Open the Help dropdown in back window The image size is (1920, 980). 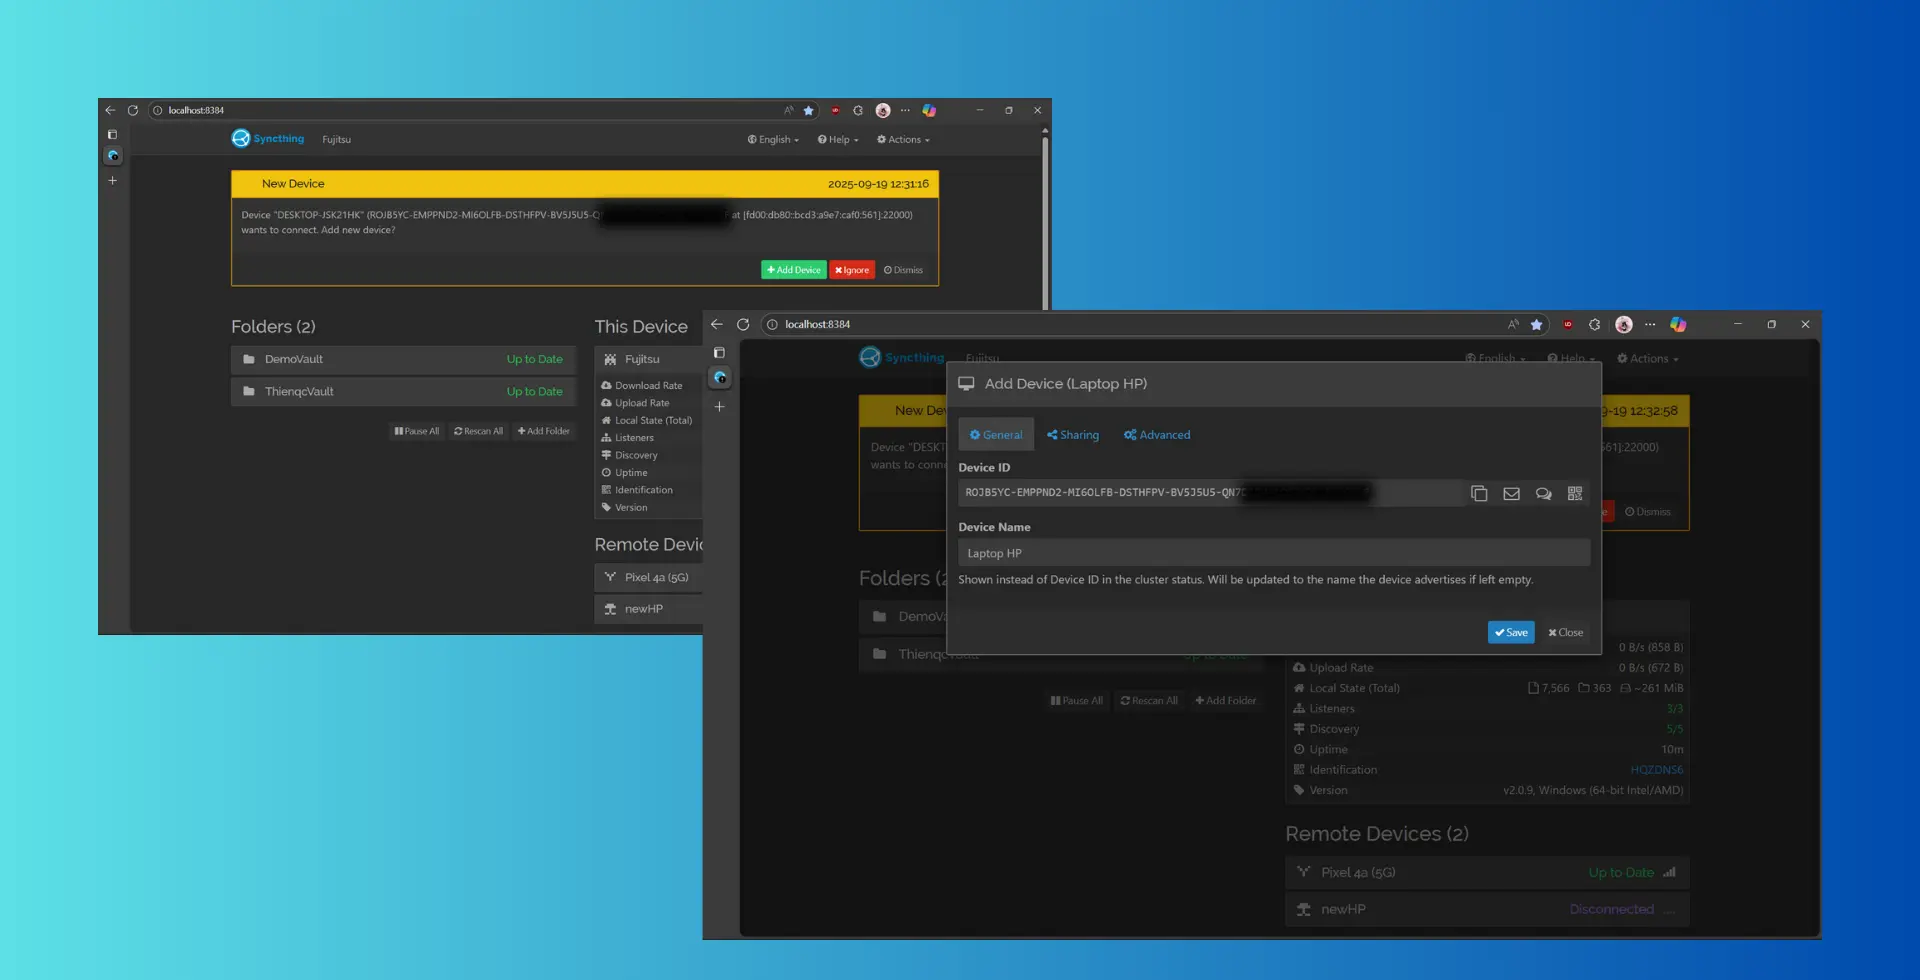coord(838,140)
